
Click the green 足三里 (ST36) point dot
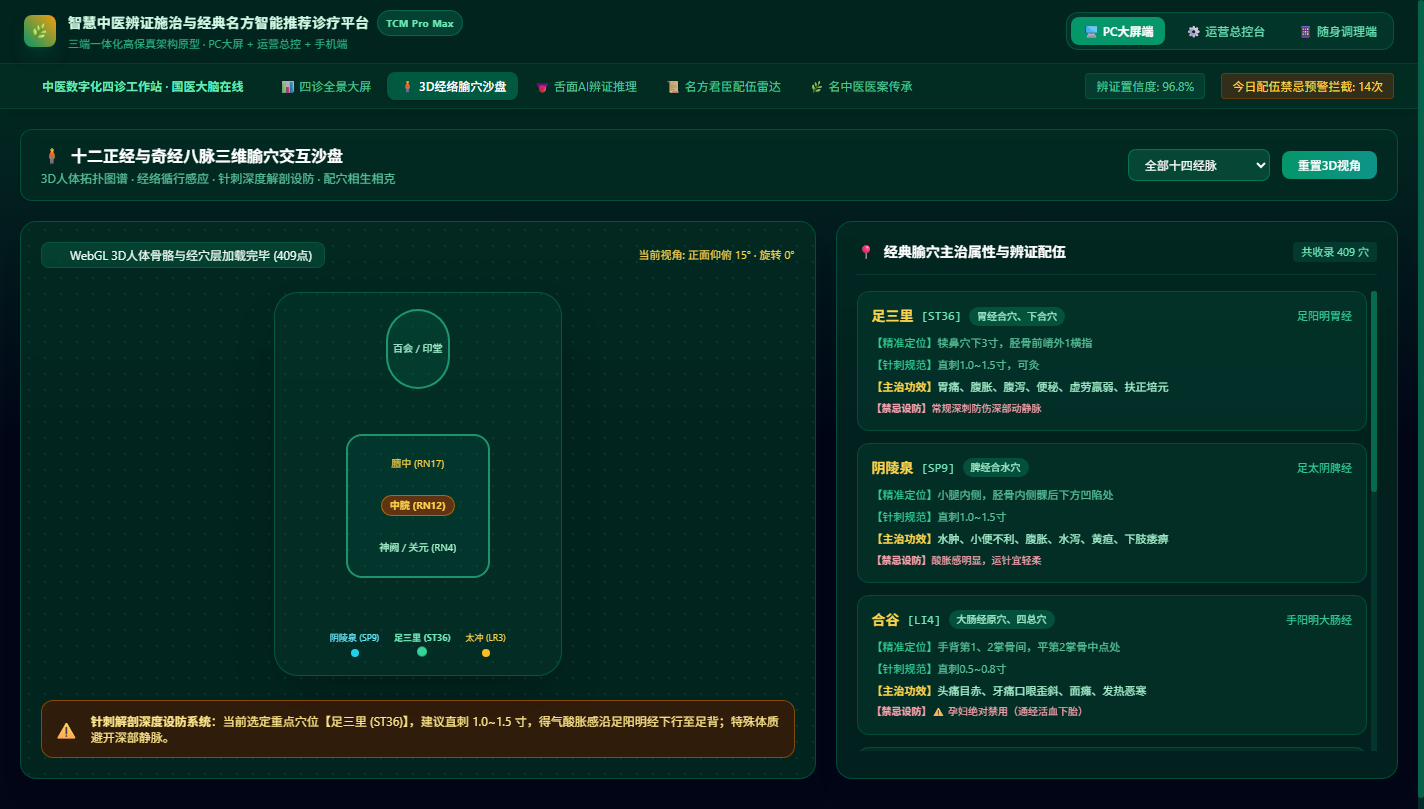[422, 652]
